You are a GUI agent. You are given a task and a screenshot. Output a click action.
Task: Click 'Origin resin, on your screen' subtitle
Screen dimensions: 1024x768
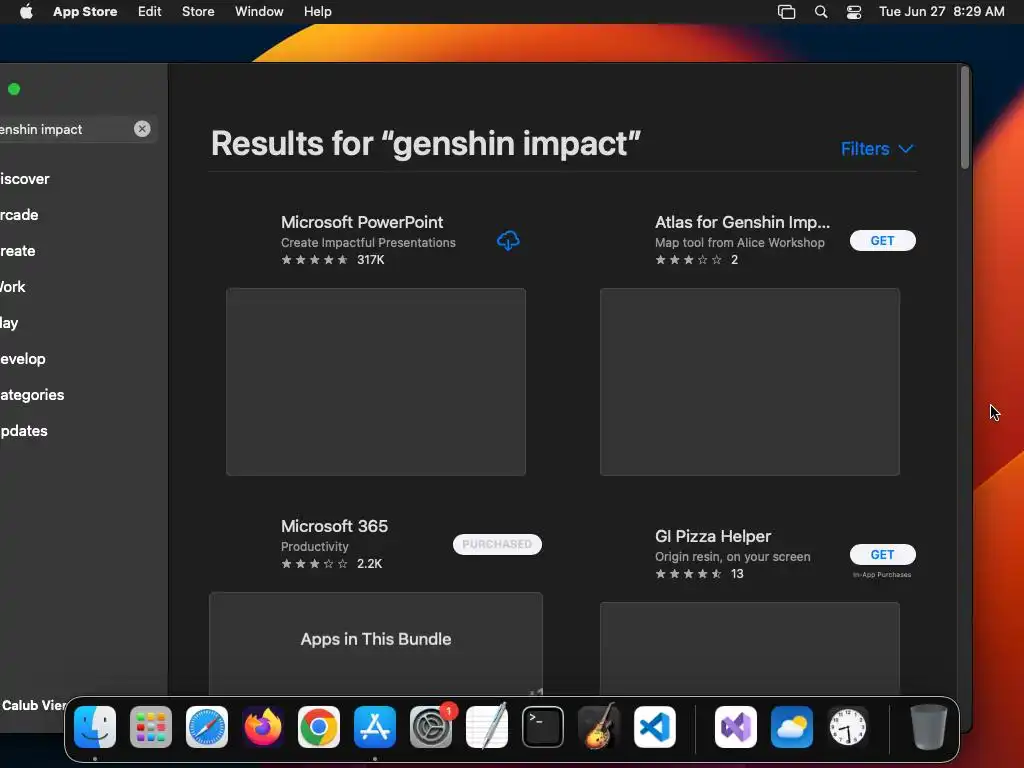pos(733,557)
